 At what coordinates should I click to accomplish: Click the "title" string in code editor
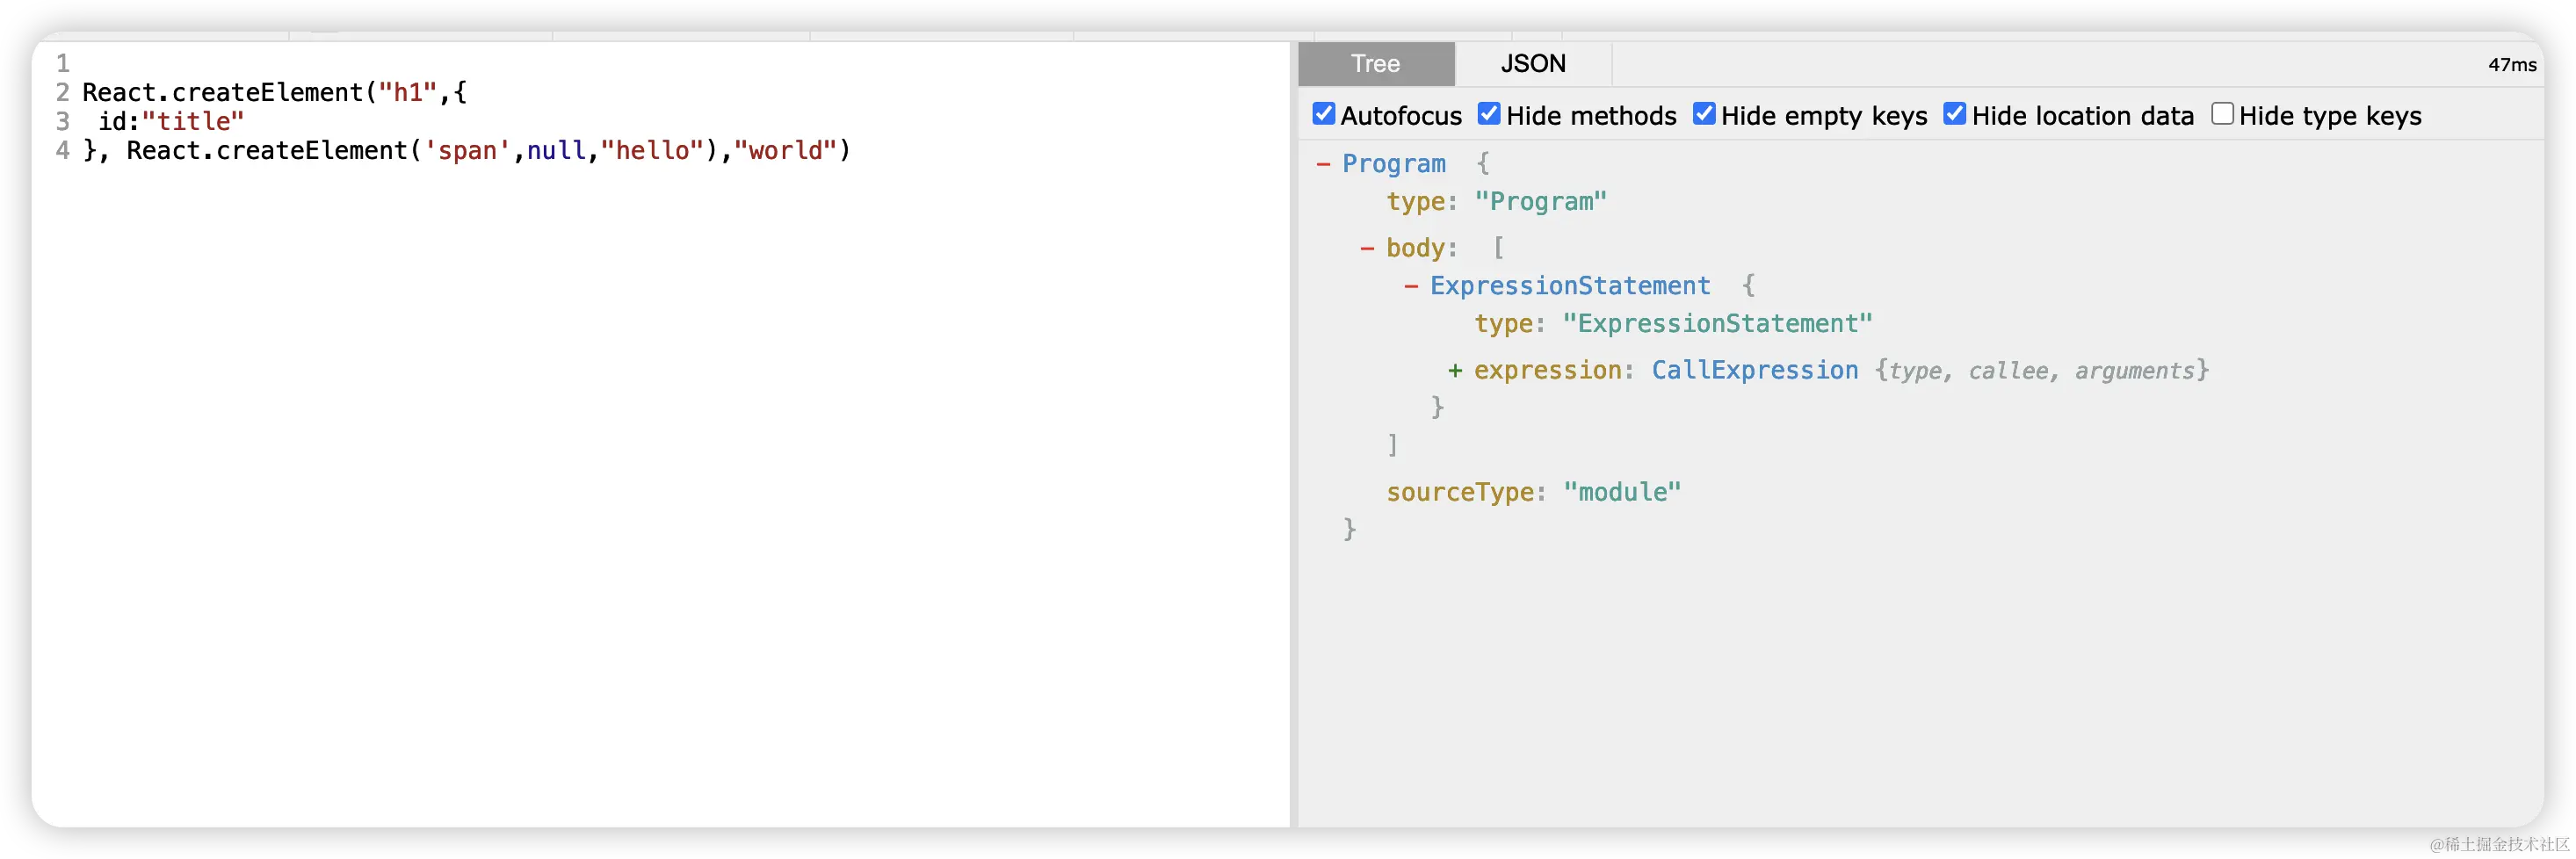point(193,122)
